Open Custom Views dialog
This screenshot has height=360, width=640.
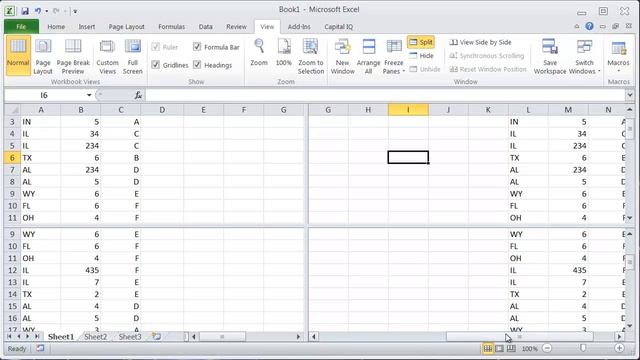tap(107, 56)
